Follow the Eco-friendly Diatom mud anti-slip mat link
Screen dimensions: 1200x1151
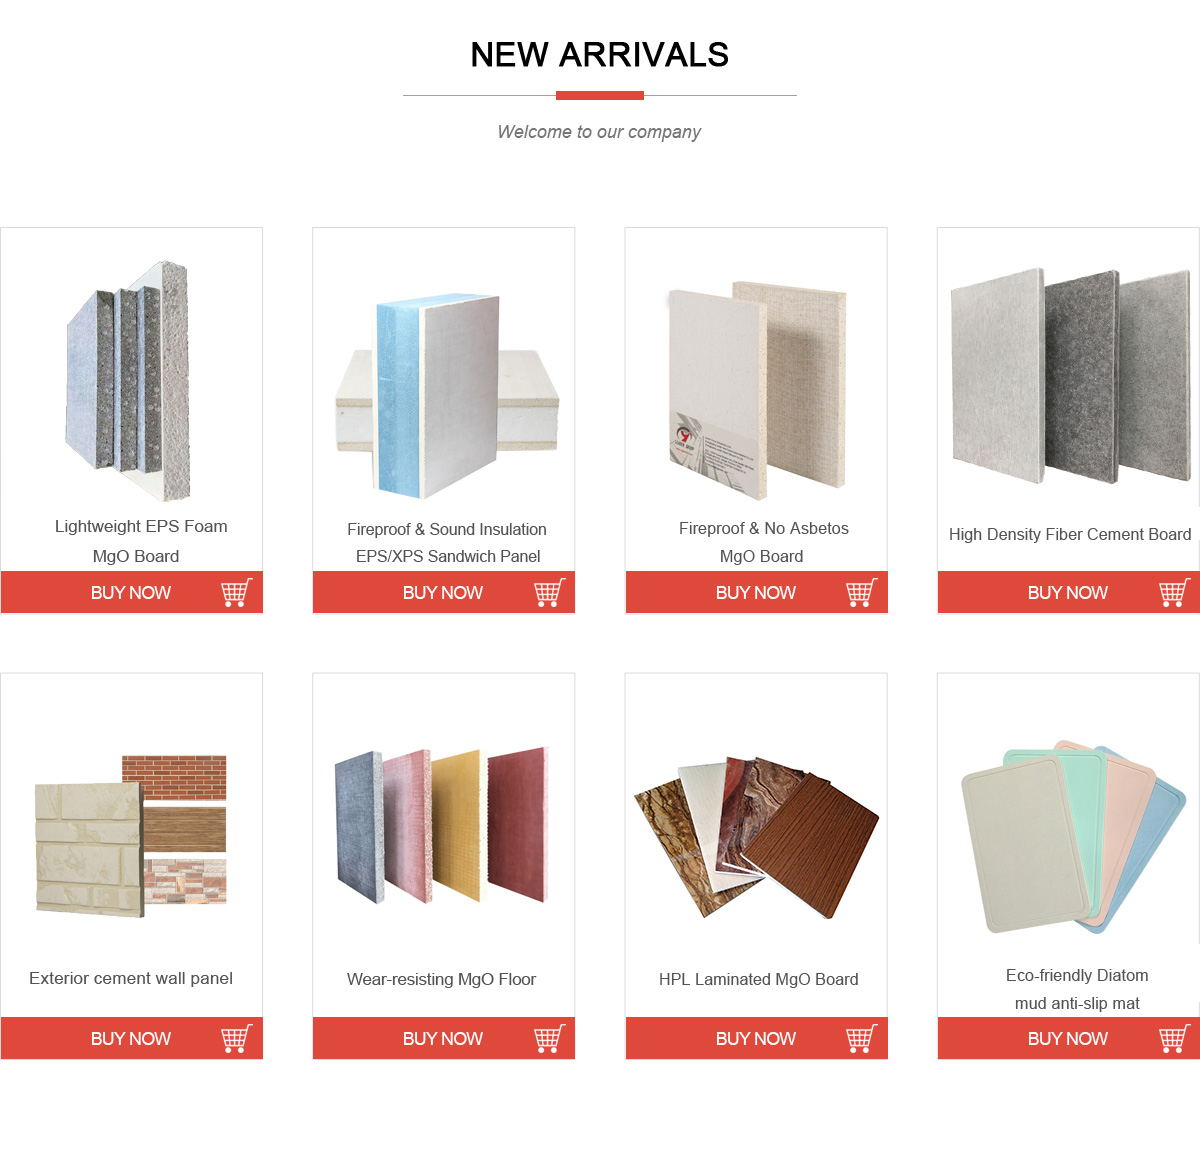1077,989
